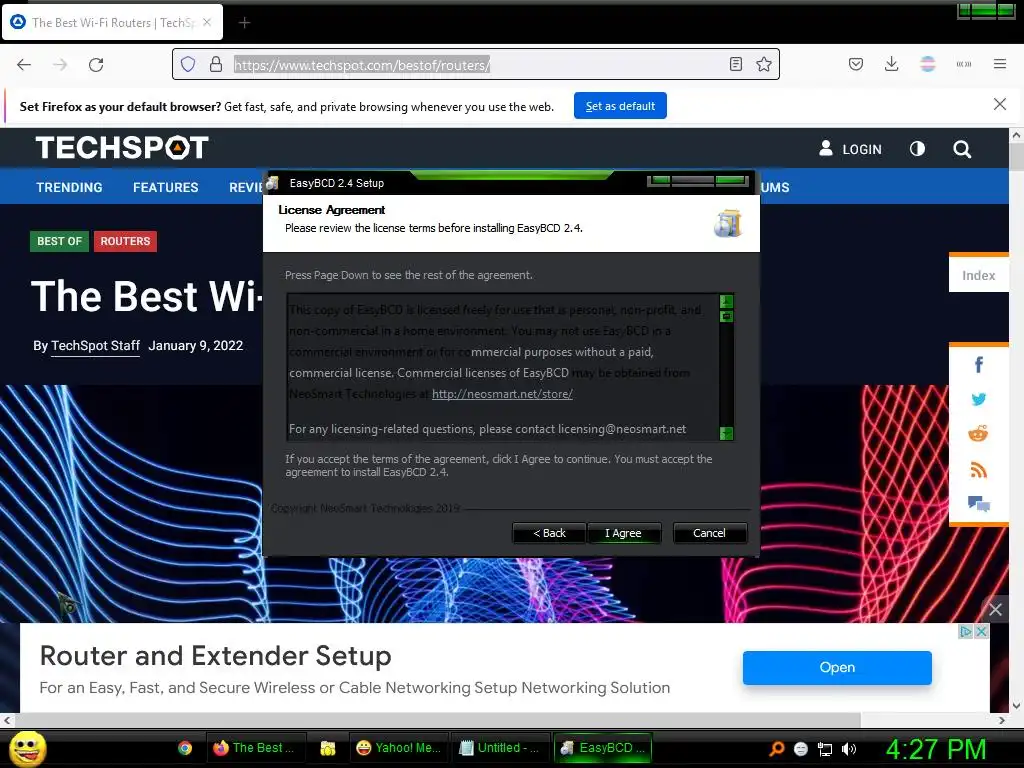
Task: Close the Best Wi-Fi Routers tab
Action: [x=206, y=22]
